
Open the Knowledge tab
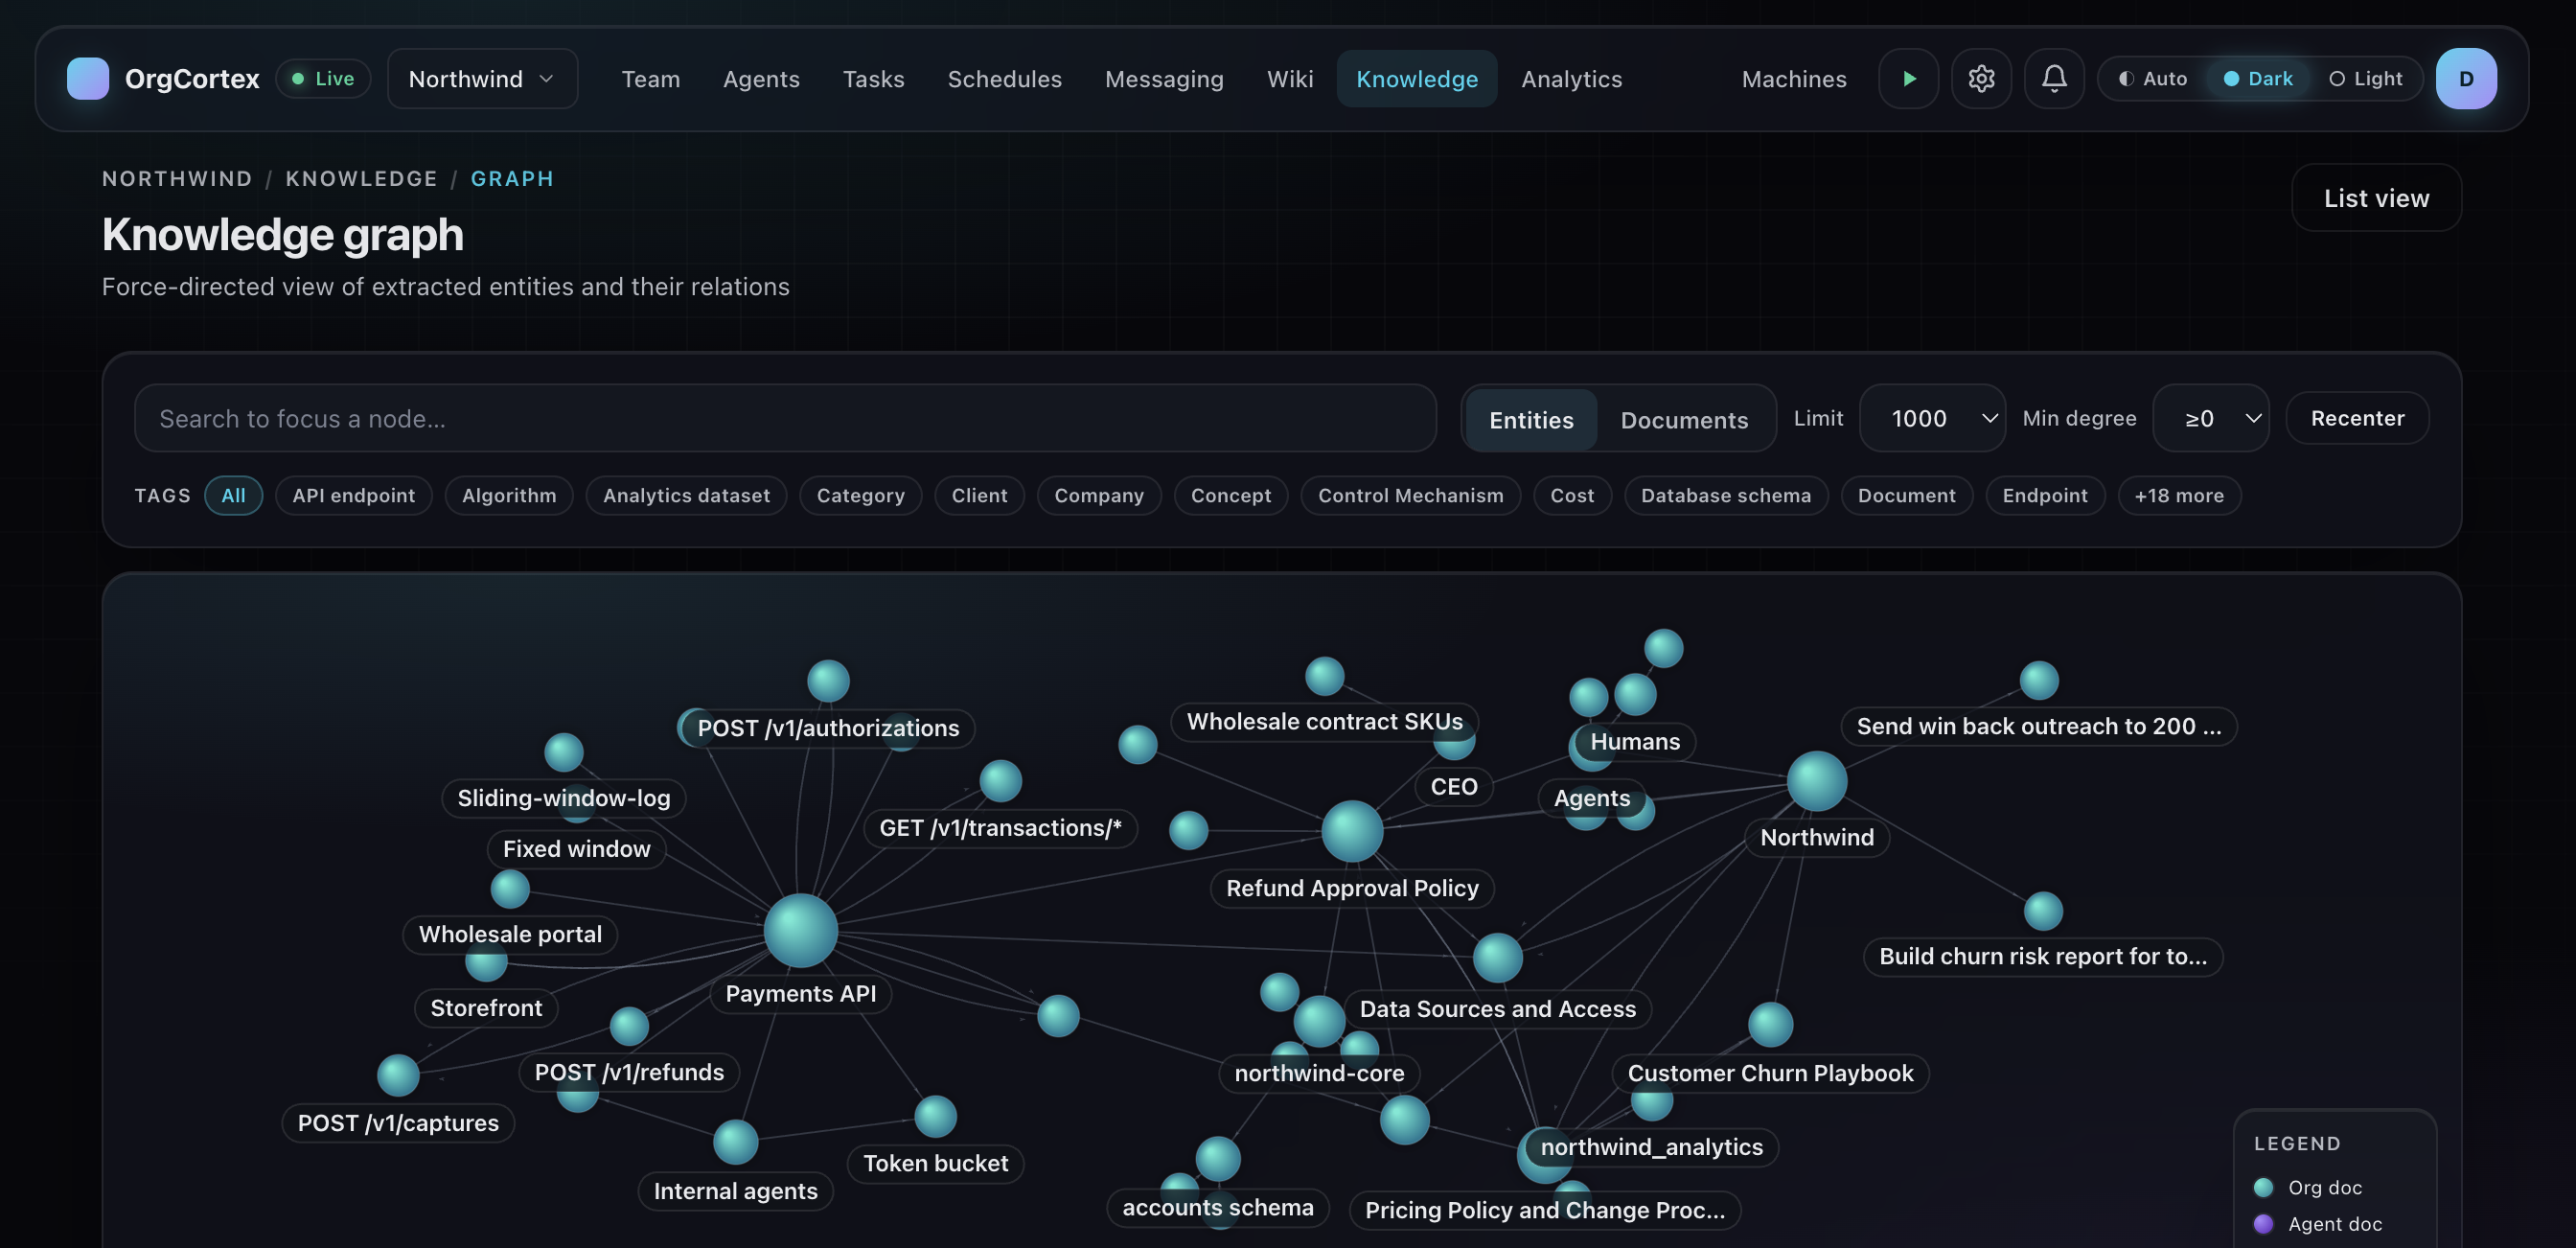(1416, 78)
